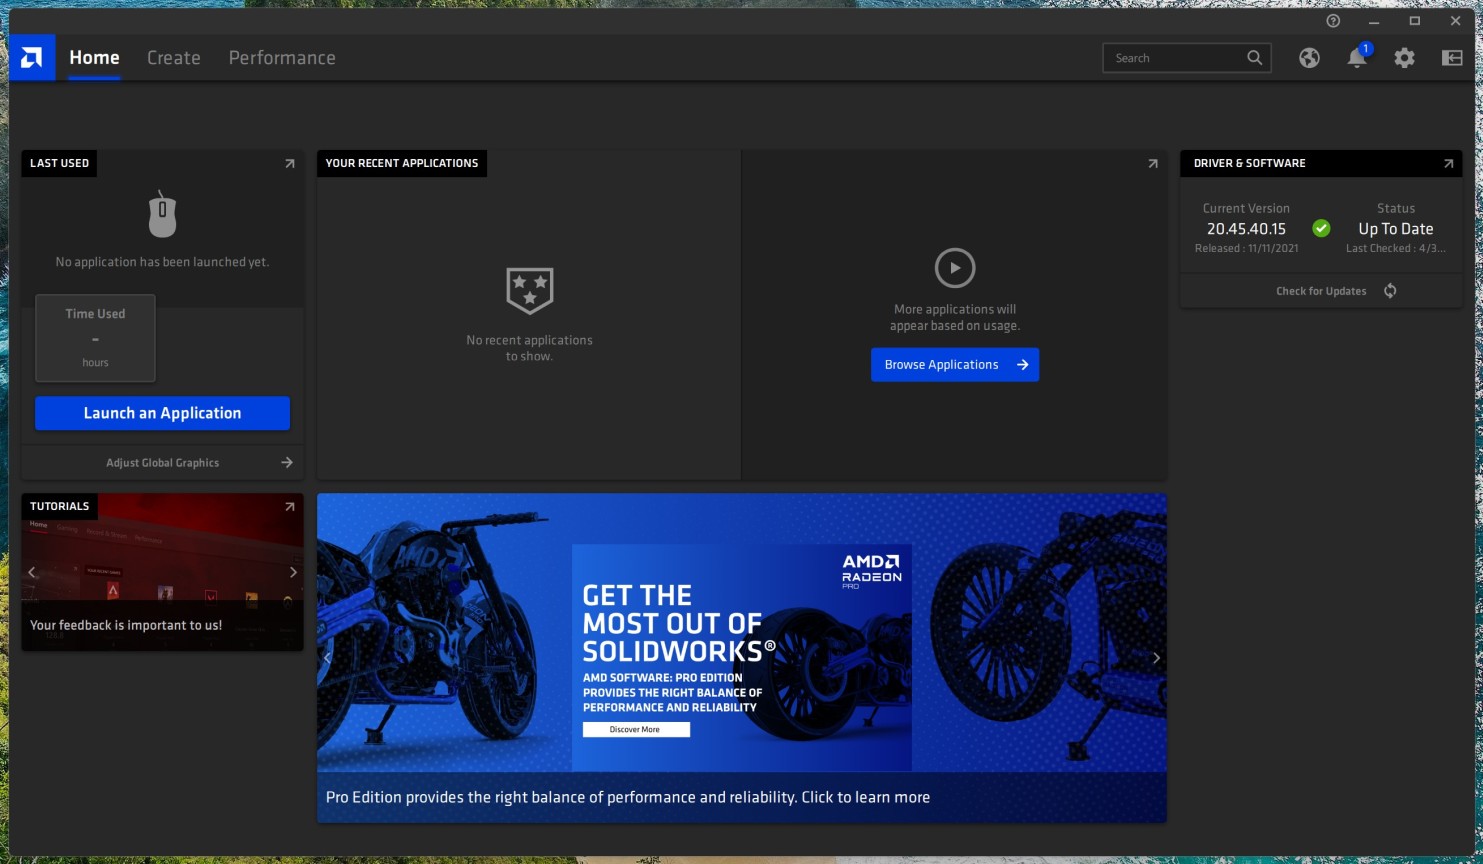Toggle the sidebar panel icon
Image resolution: width=1483 pixels, height=864 pixels.
1452,58
